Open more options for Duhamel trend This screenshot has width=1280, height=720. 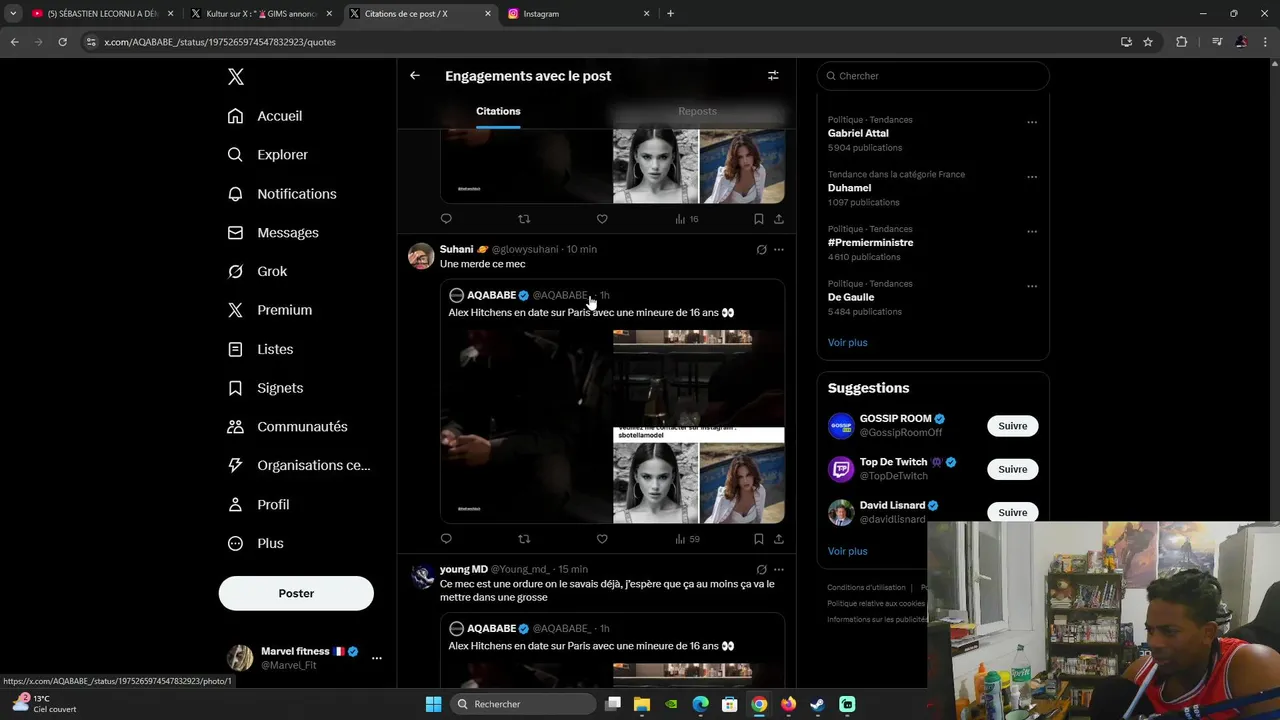point(1032,177)
